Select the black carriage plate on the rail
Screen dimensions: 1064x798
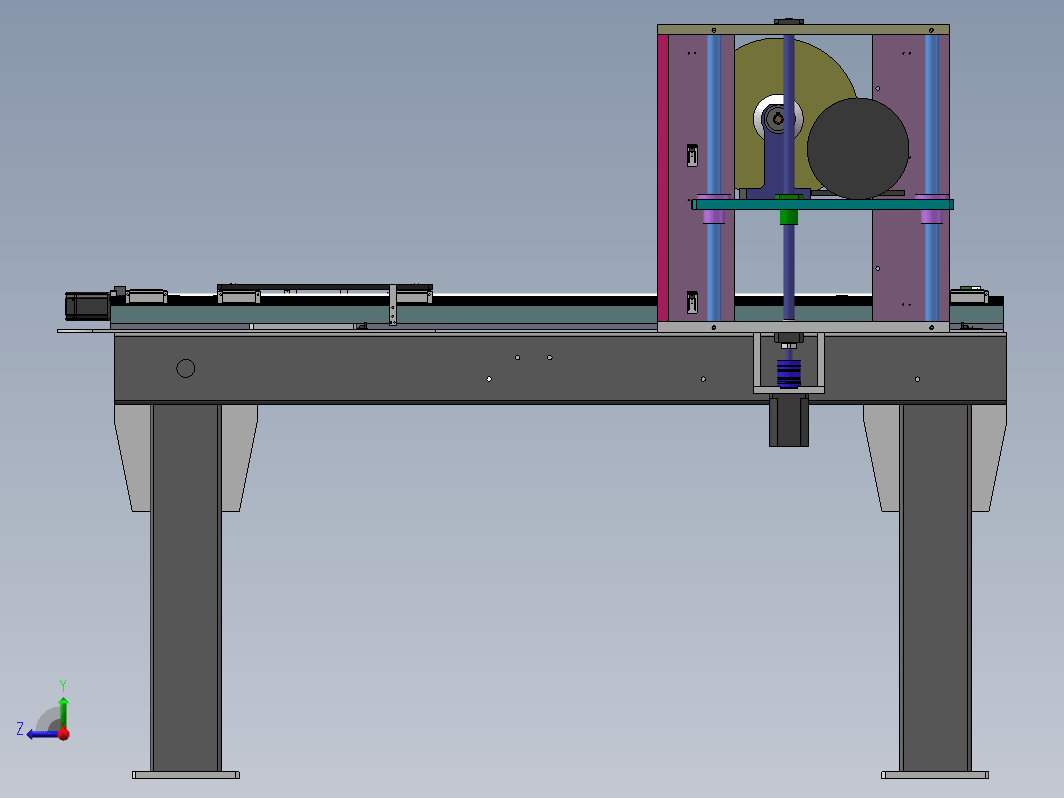[324, 288]
